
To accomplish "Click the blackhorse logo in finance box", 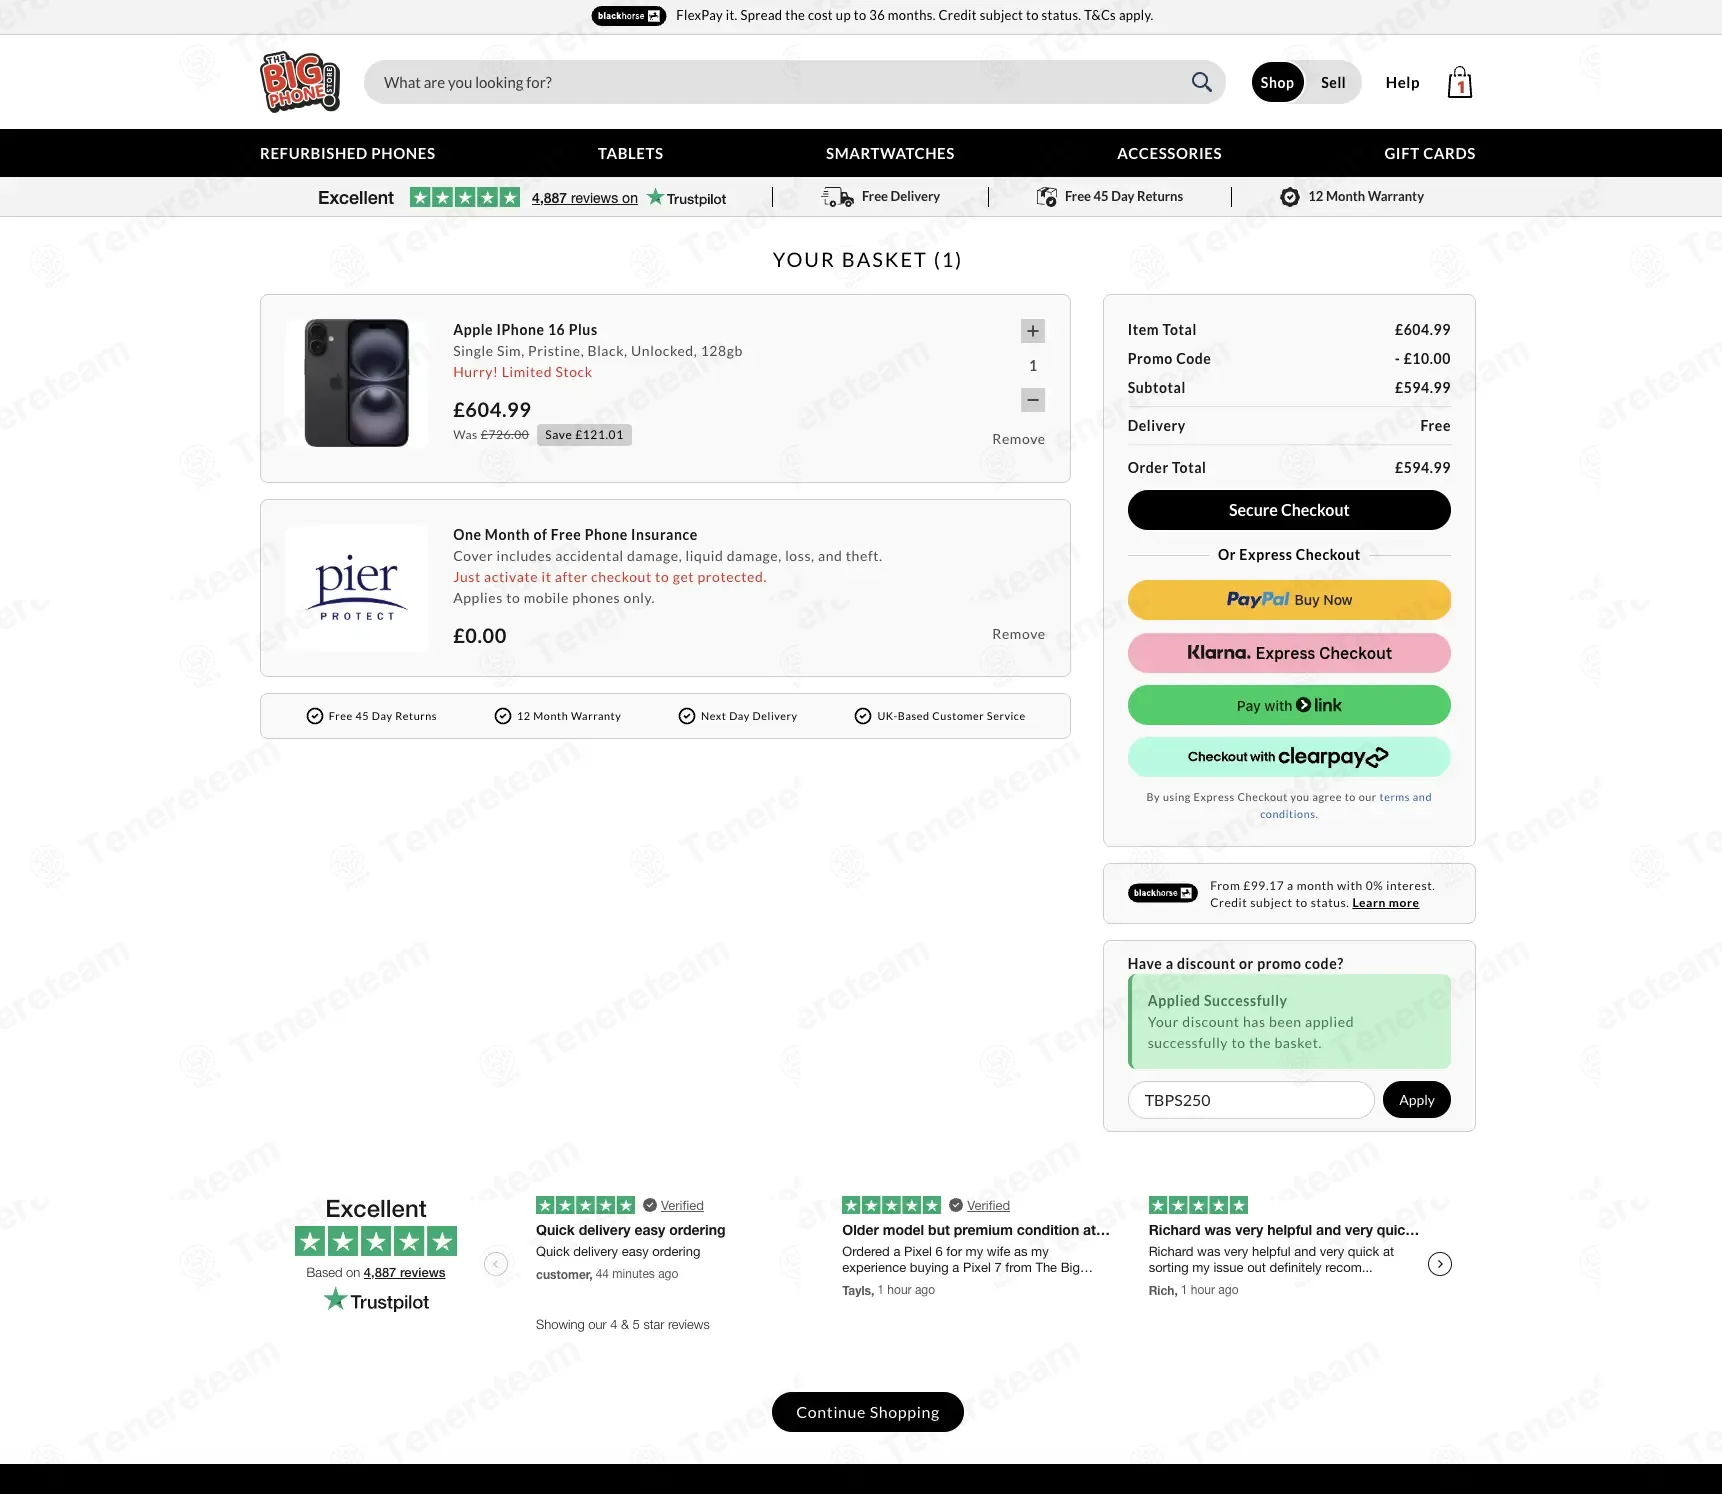I will (1162, 893).
